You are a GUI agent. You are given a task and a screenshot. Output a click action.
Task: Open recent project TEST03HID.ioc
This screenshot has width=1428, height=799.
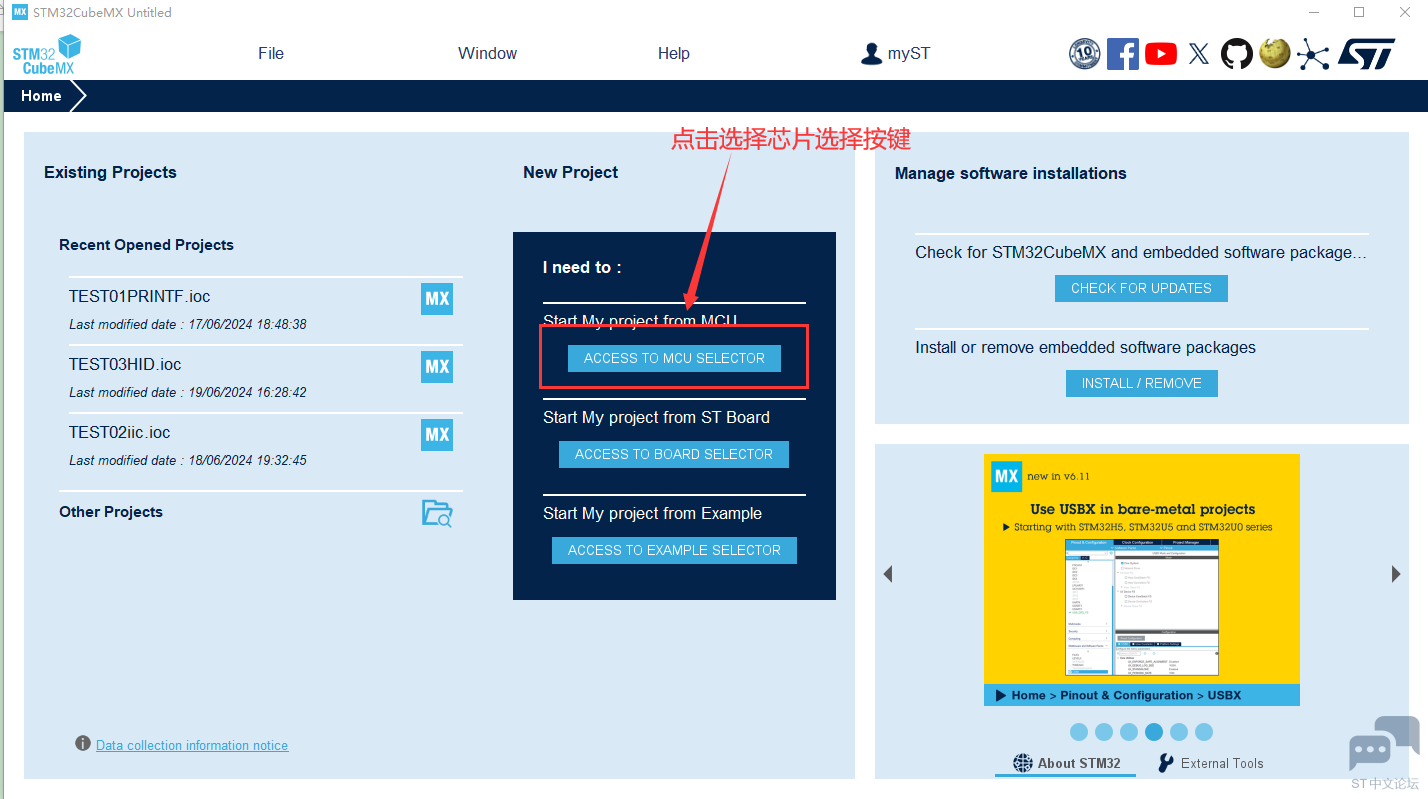125,364
